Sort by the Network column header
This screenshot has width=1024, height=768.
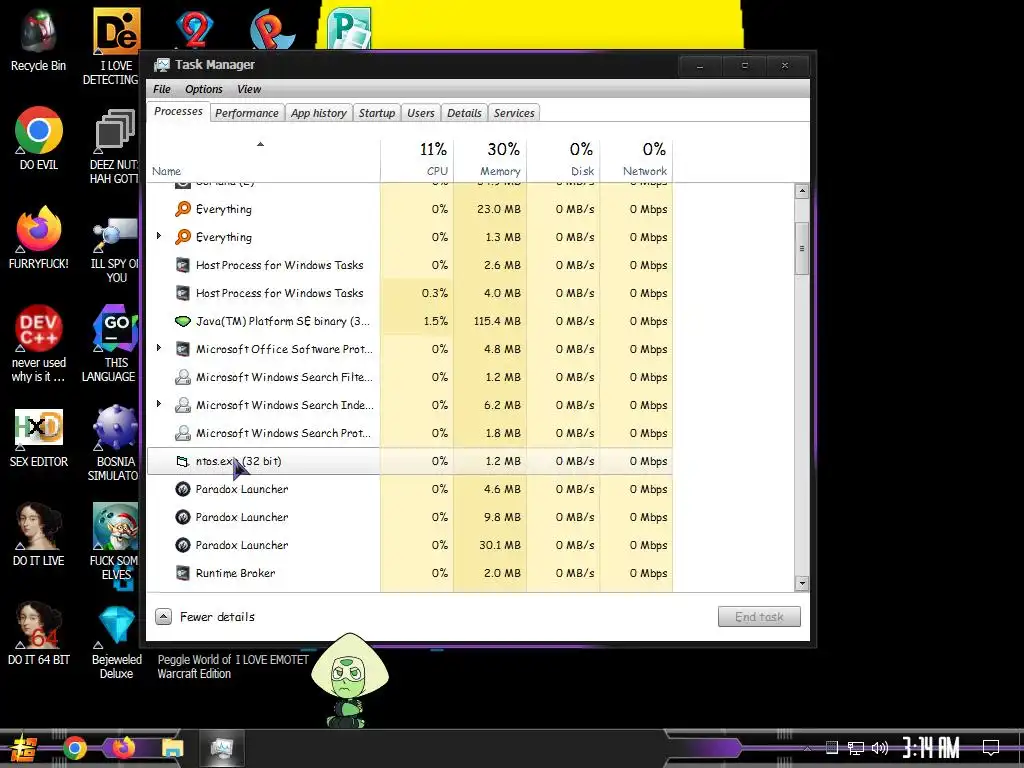pyautogui.click(x=637, y=160)
